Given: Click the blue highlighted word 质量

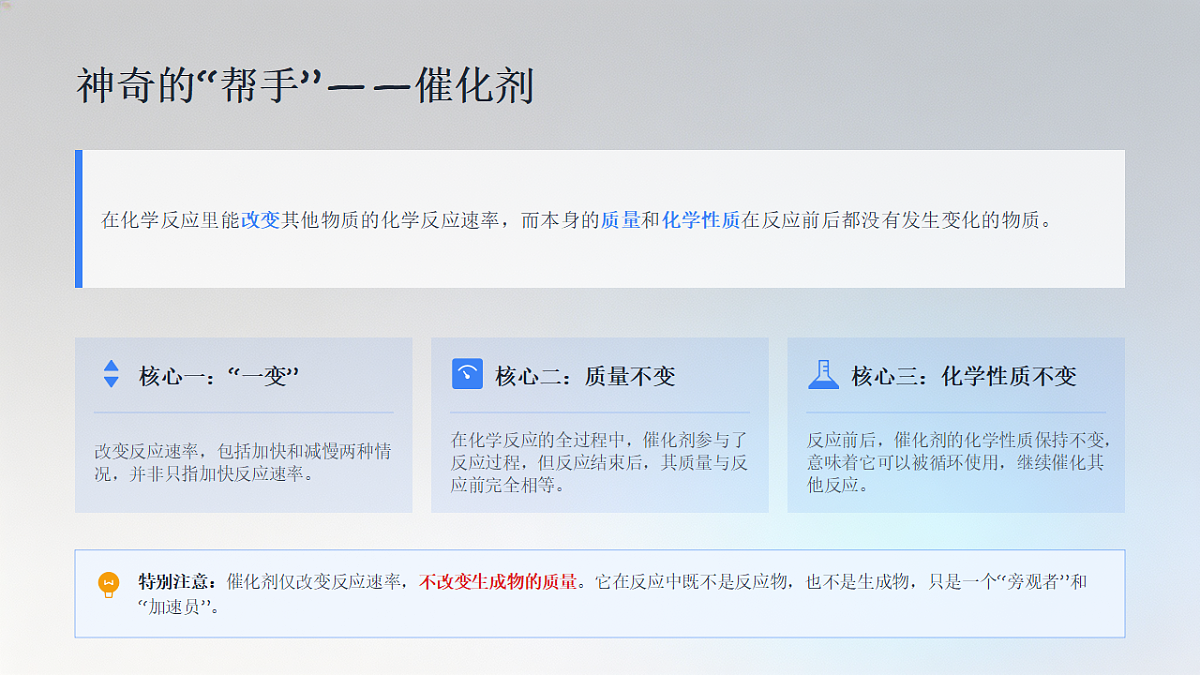Looking at the screenshot, I should coord(620,220).
